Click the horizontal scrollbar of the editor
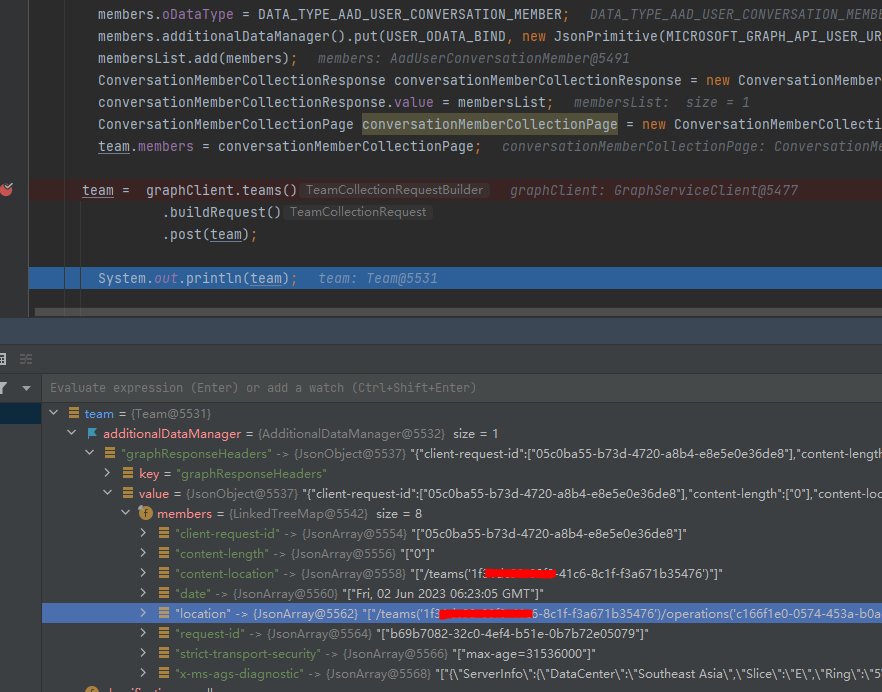Viewport: 882px width, 692px height. point(458,312)
